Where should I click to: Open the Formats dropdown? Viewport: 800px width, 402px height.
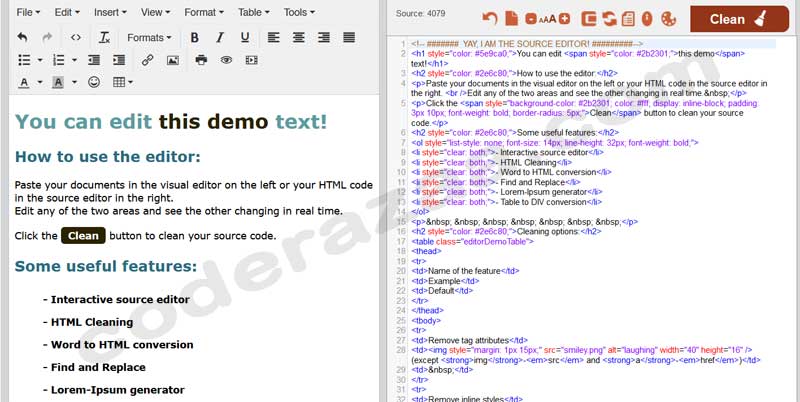(x=149, y=37)
